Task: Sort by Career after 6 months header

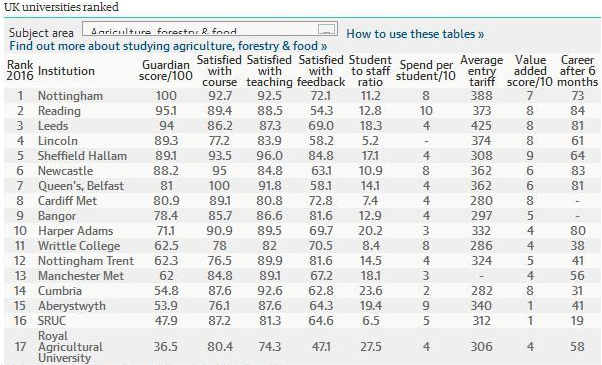Action: tap(577, 71)
